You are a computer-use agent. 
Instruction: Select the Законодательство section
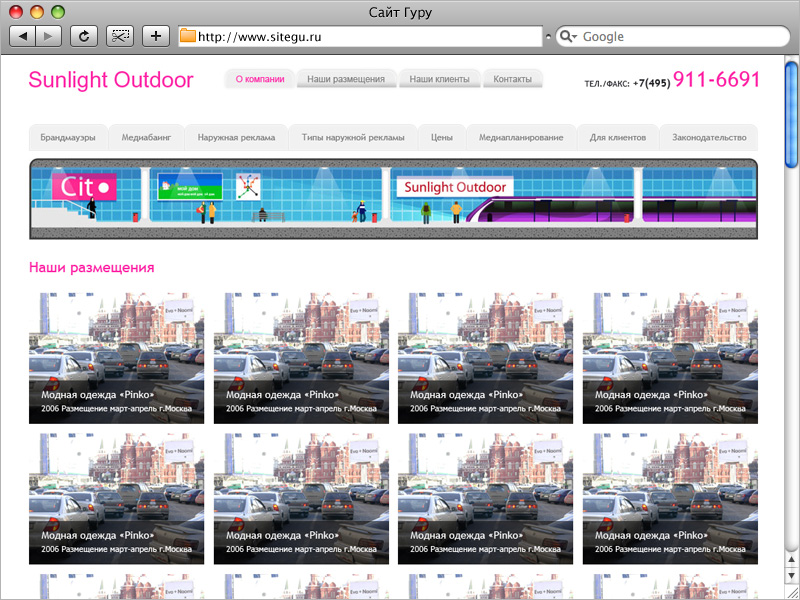[709, 137]
